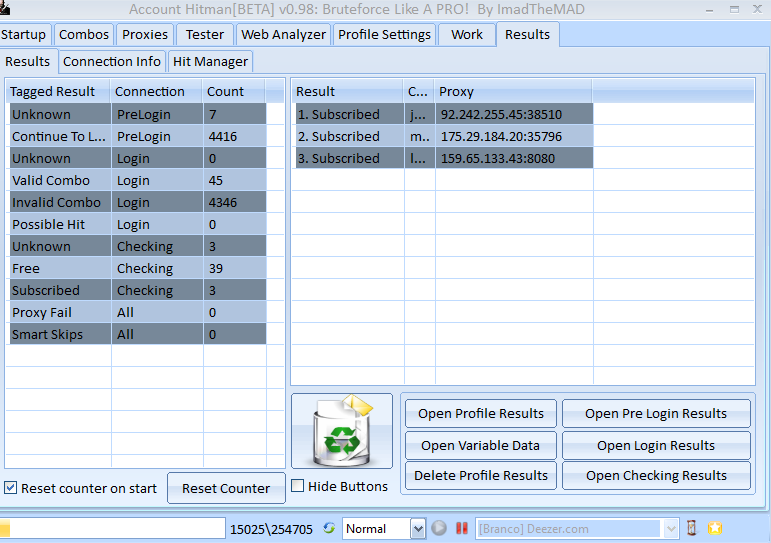Open the Web Analyzer tab
Viewport: 771px width, 543px height.
[283, 34]
